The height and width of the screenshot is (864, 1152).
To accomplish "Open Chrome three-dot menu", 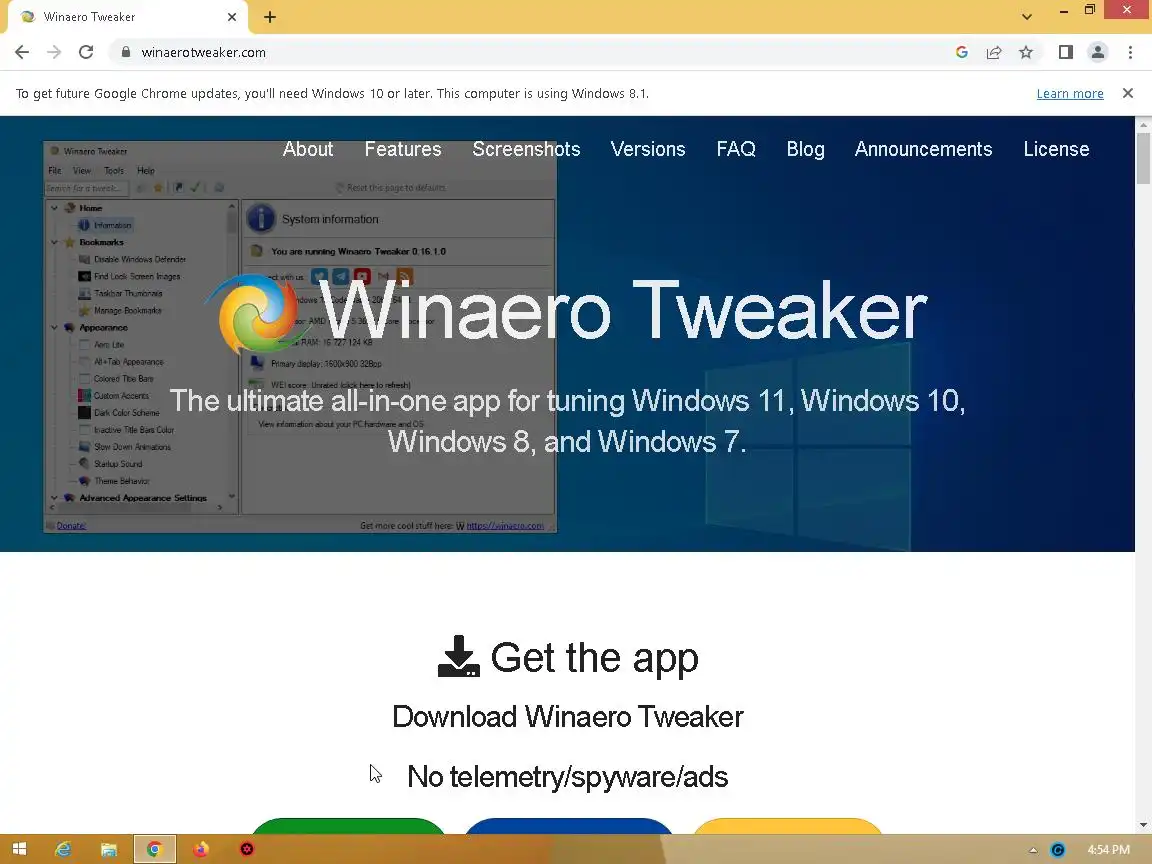I will point(1130,52).
